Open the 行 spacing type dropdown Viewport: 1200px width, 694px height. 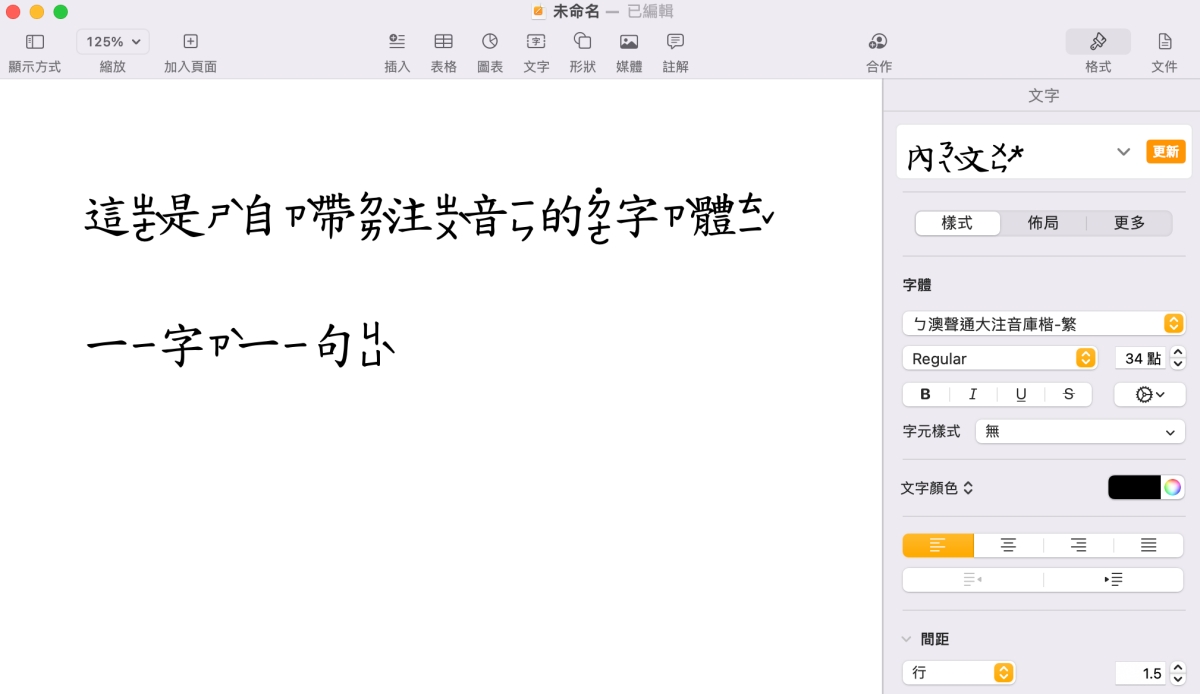click(959, 673)
